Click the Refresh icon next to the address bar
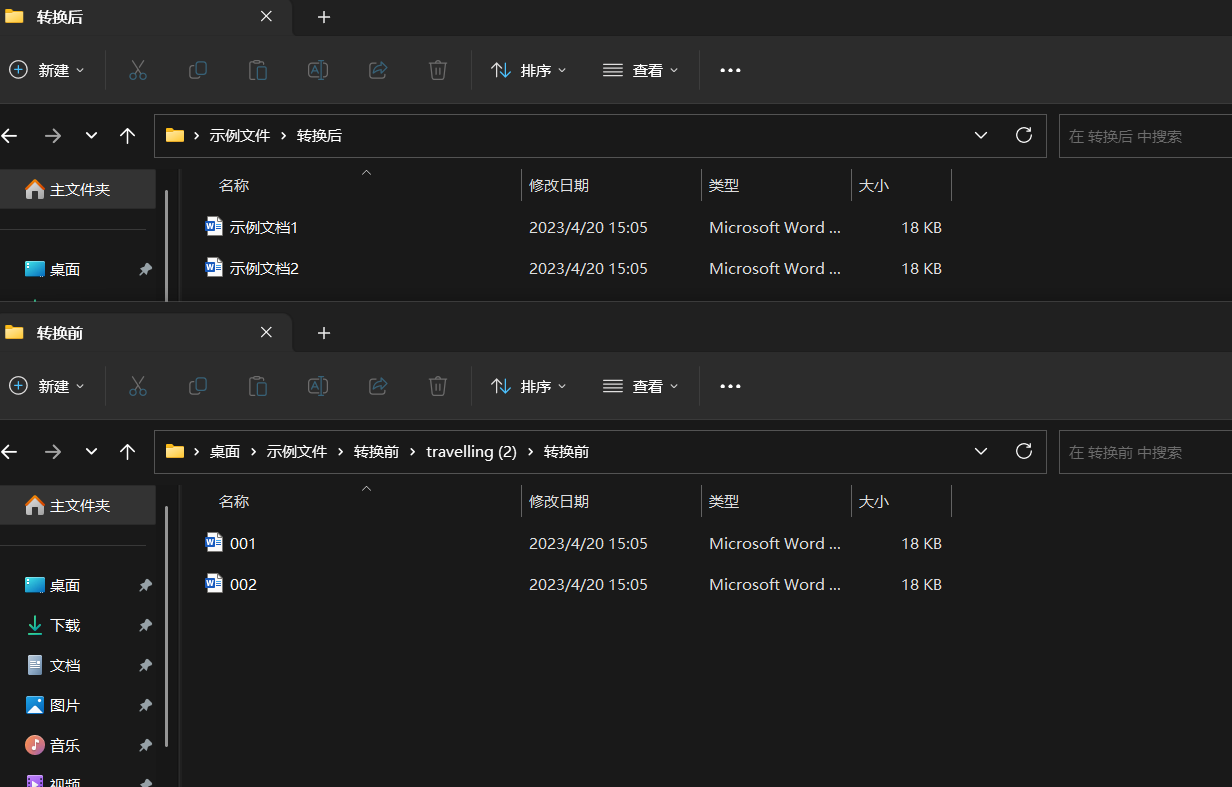The image size is (1232, 787). [1023, 135]
